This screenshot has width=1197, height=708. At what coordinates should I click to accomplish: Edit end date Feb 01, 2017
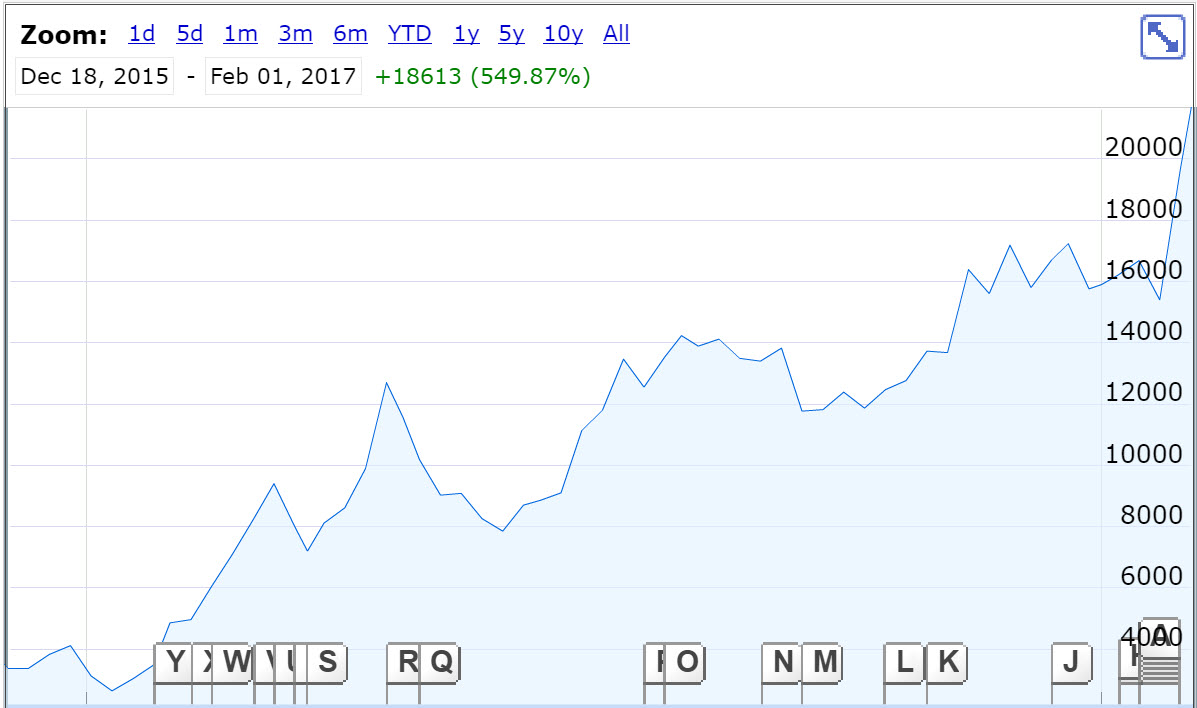tap(283, 77)
